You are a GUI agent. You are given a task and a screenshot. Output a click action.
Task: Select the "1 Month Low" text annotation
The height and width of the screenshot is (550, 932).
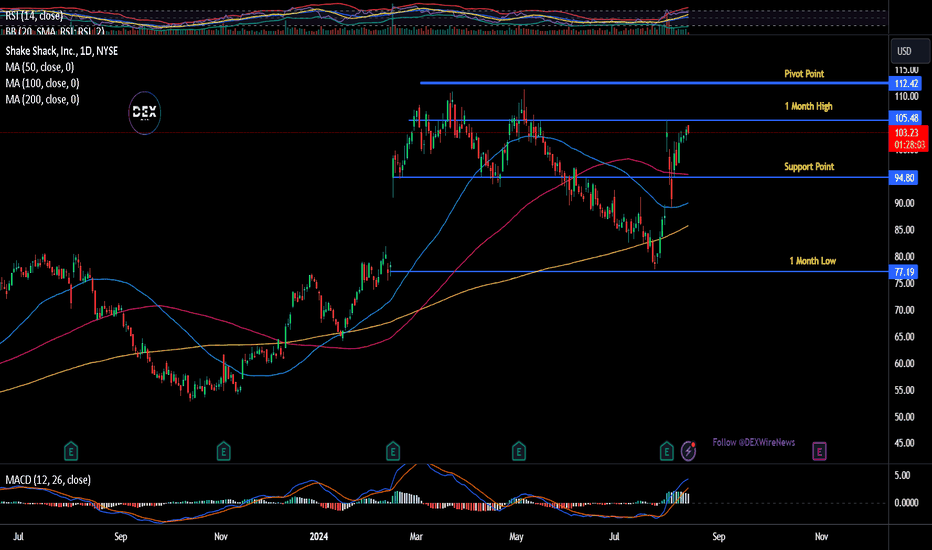pyautogui.click(x=813, y=261)
